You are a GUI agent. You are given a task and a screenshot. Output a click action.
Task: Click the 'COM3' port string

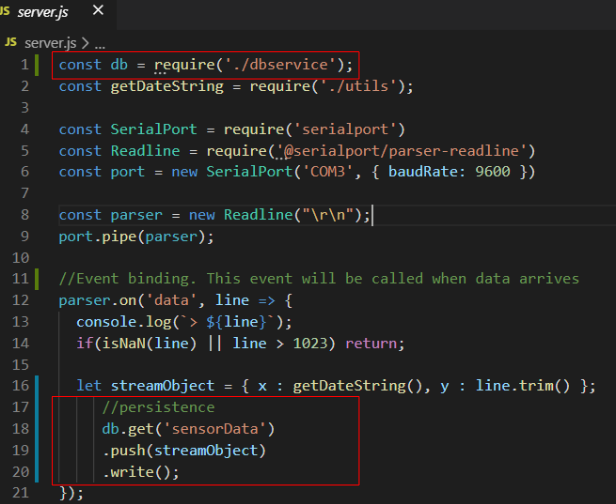tap(328, 172)
